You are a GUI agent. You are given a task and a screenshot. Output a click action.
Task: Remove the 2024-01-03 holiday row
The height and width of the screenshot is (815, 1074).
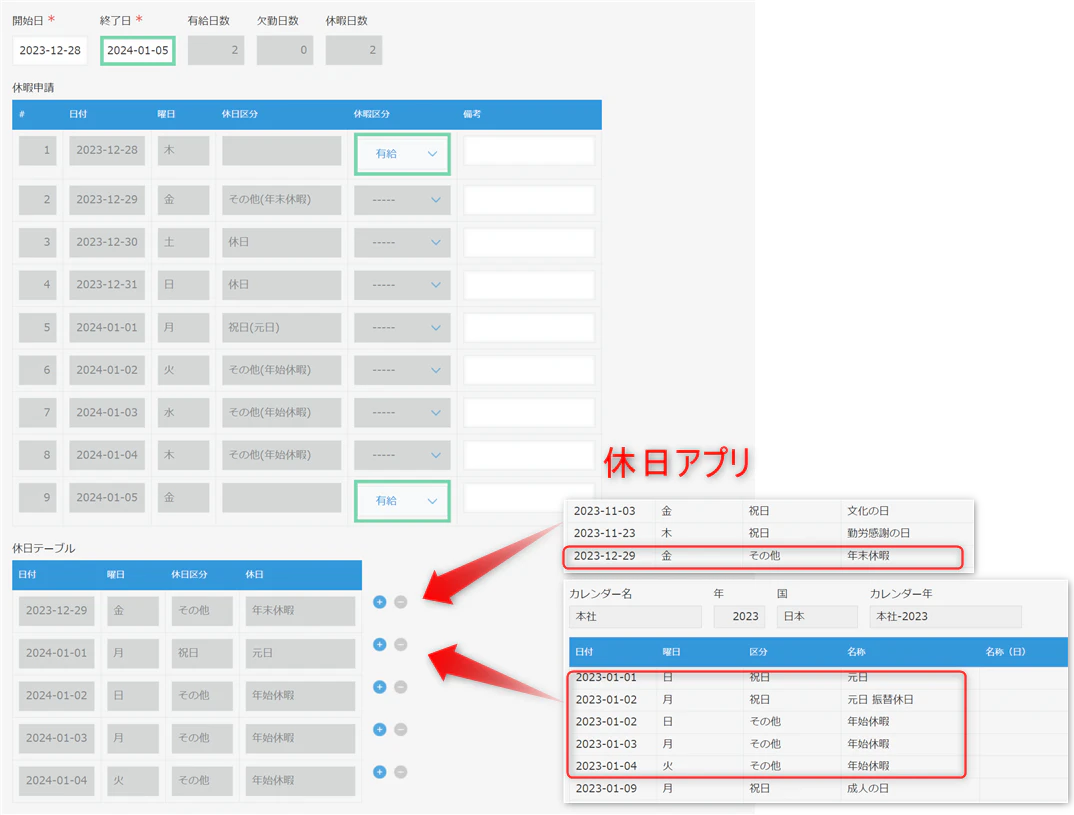(401, 729)
